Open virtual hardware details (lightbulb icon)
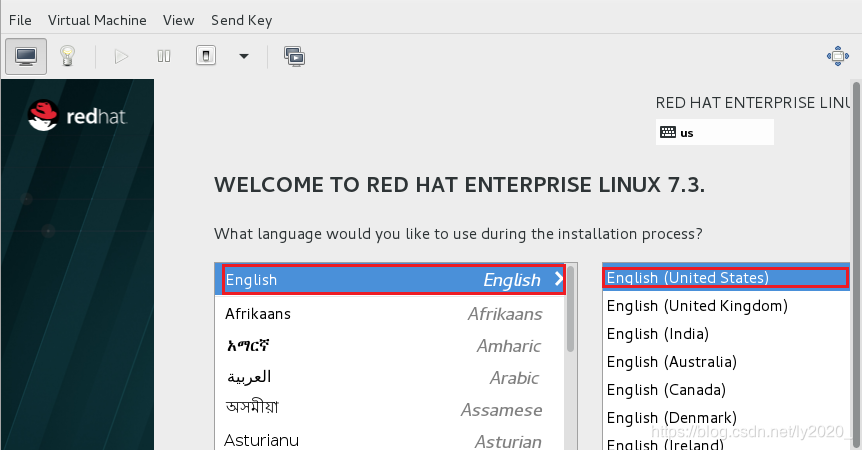862x450 pixels. [67, 56]
